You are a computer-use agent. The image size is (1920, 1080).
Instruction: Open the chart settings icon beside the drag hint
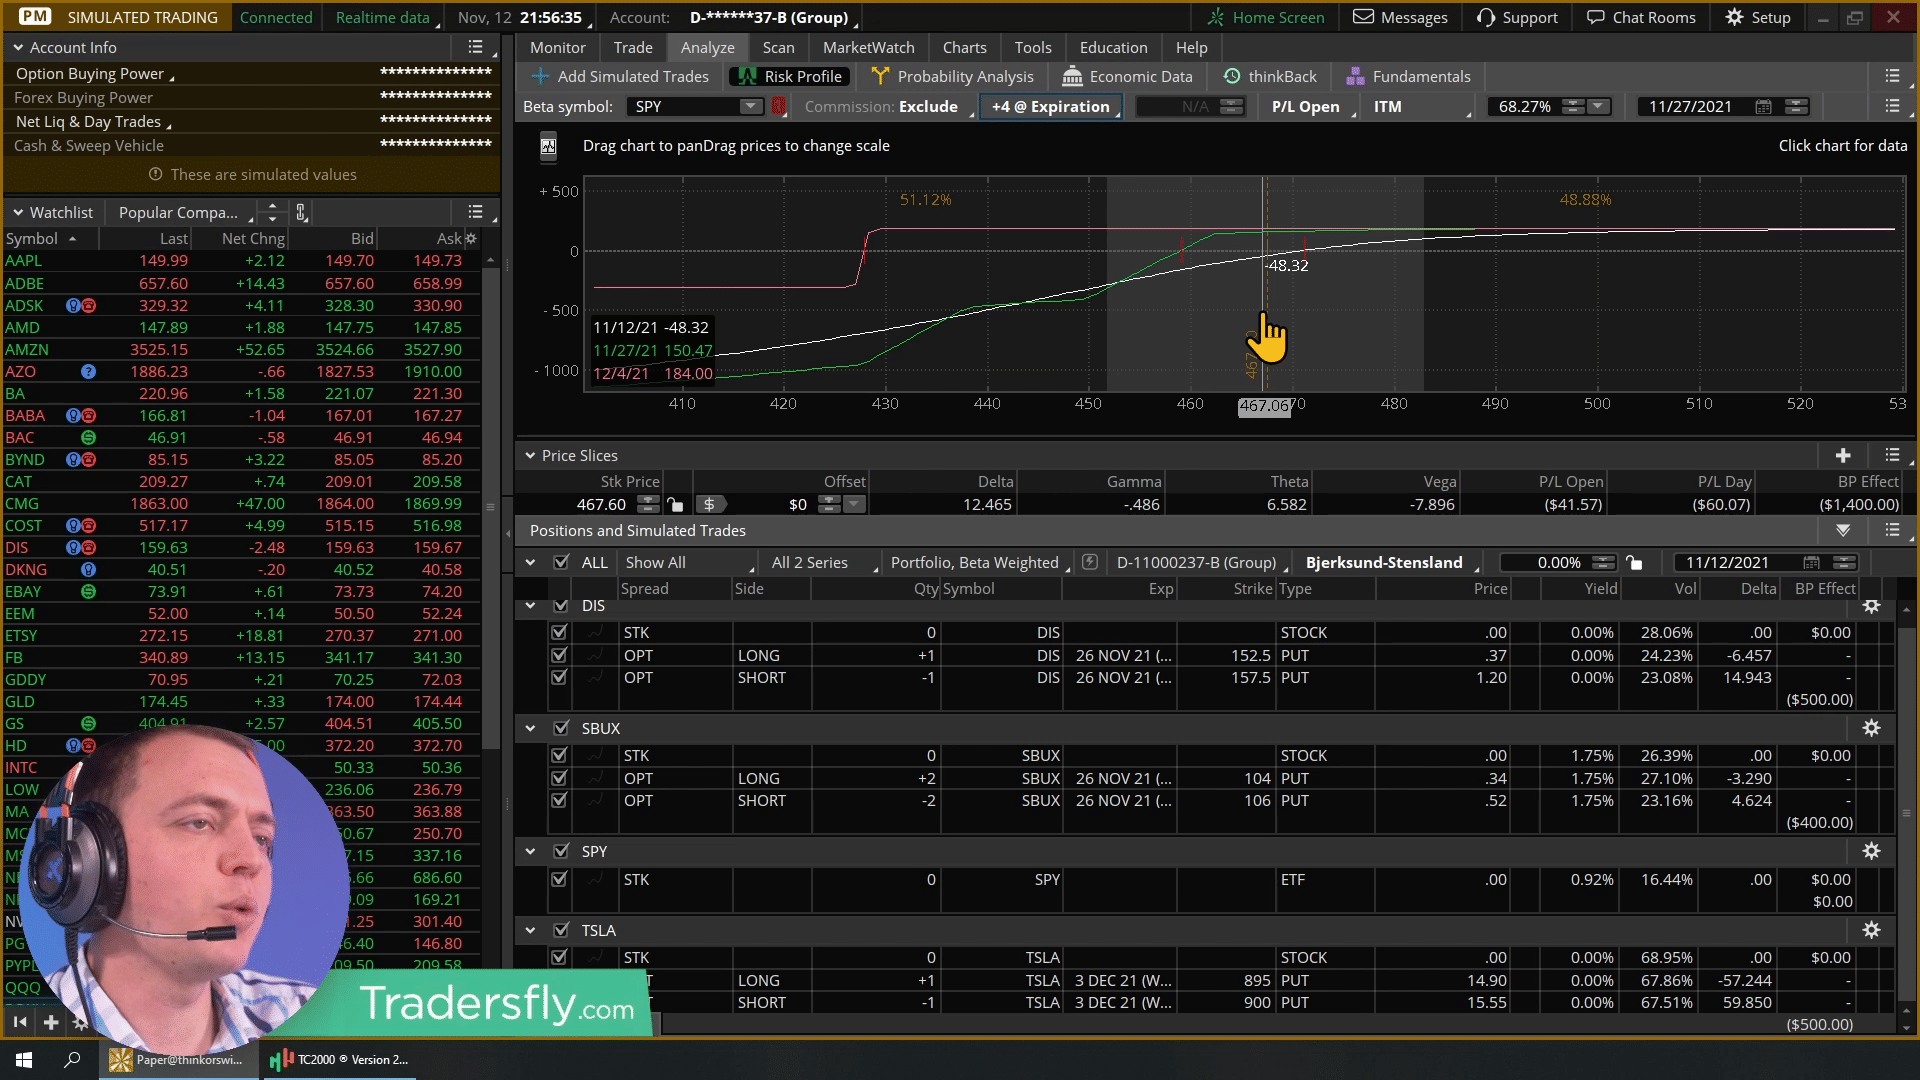[548, 146]
